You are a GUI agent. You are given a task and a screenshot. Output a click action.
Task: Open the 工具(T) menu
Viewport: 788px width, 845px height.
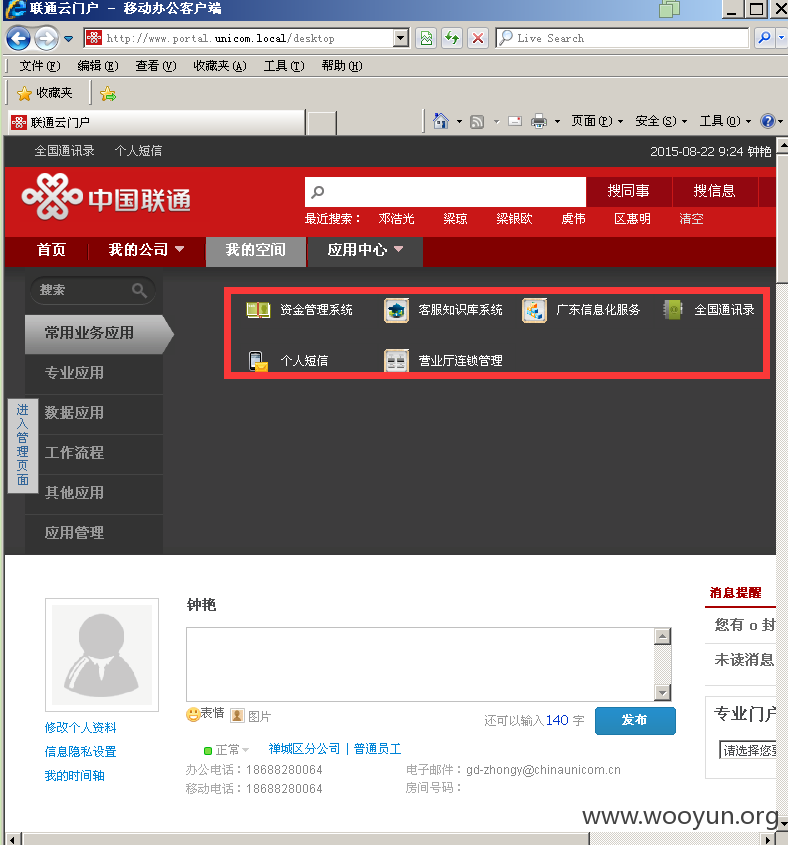(x=284, y=66)
